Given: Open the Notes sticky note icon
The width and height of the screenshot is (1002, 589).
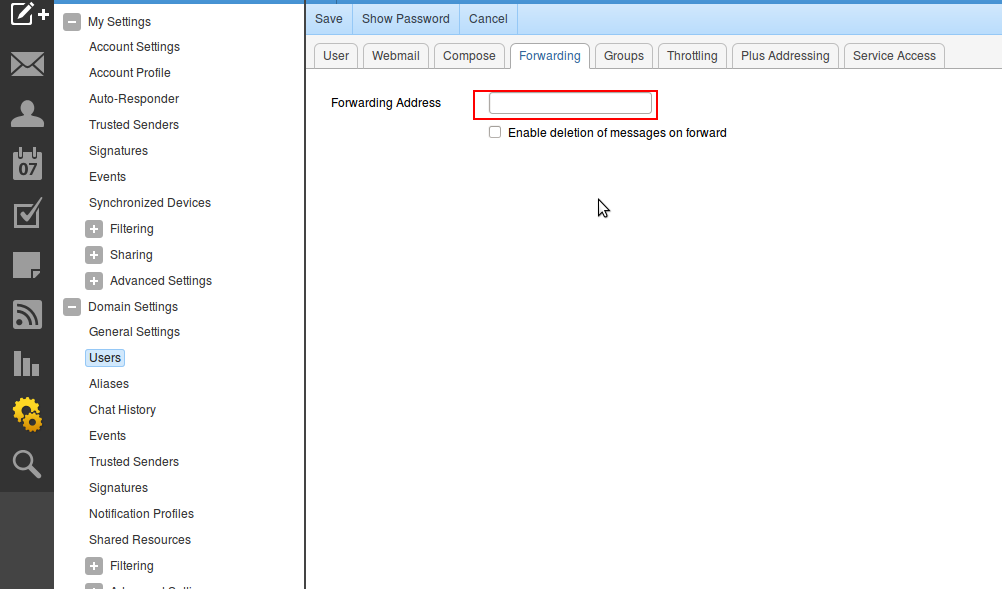Looking at the screenshot, I should point(27,264).
